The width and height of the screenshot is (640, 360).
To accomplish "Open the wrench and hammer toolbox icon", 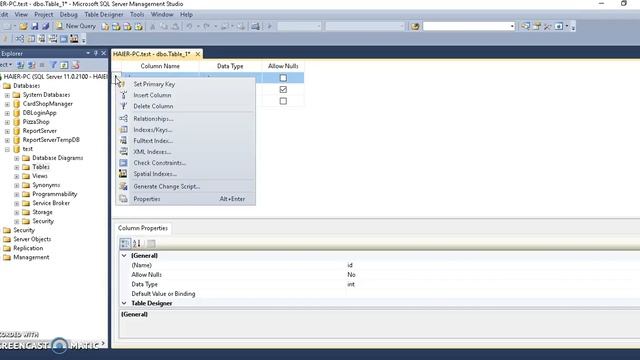I will (548, 27).
